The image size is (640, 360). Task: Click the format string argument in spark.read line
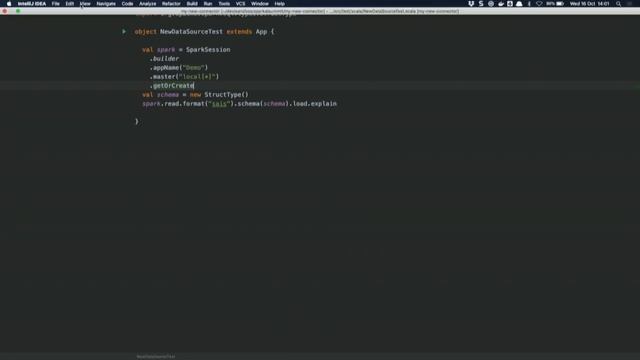219,104
